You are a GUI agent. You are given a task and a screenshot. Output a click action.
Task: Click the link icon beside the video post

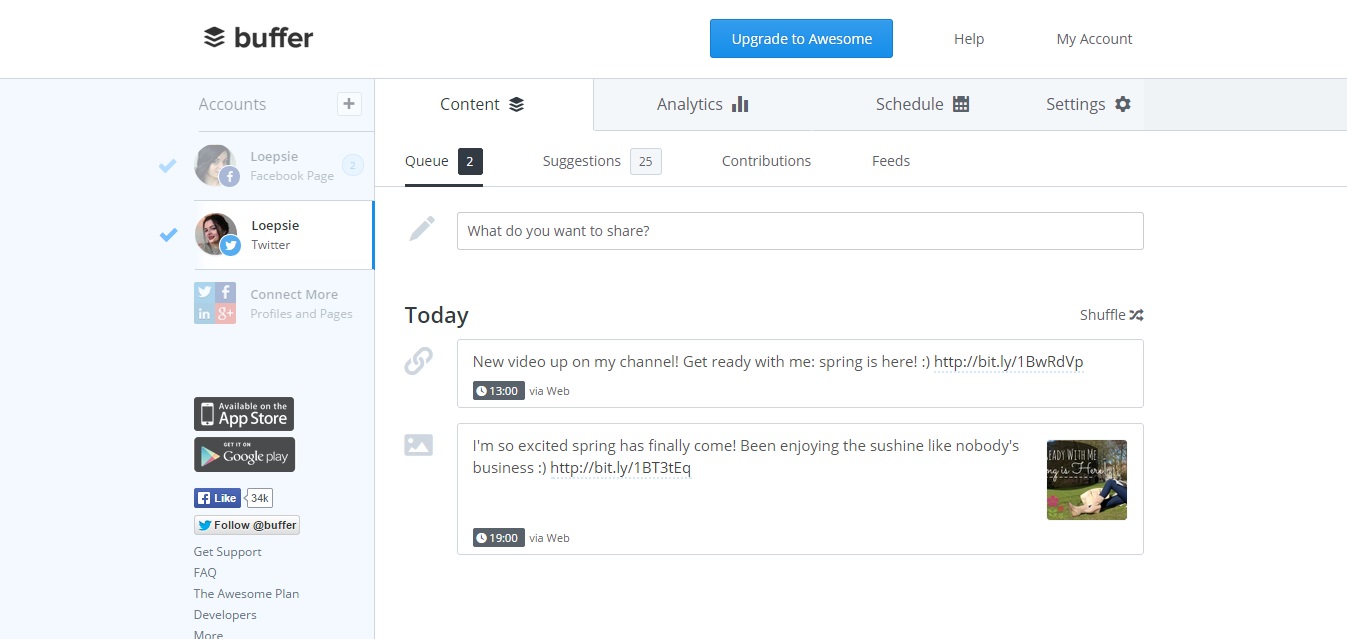[419, 362]
